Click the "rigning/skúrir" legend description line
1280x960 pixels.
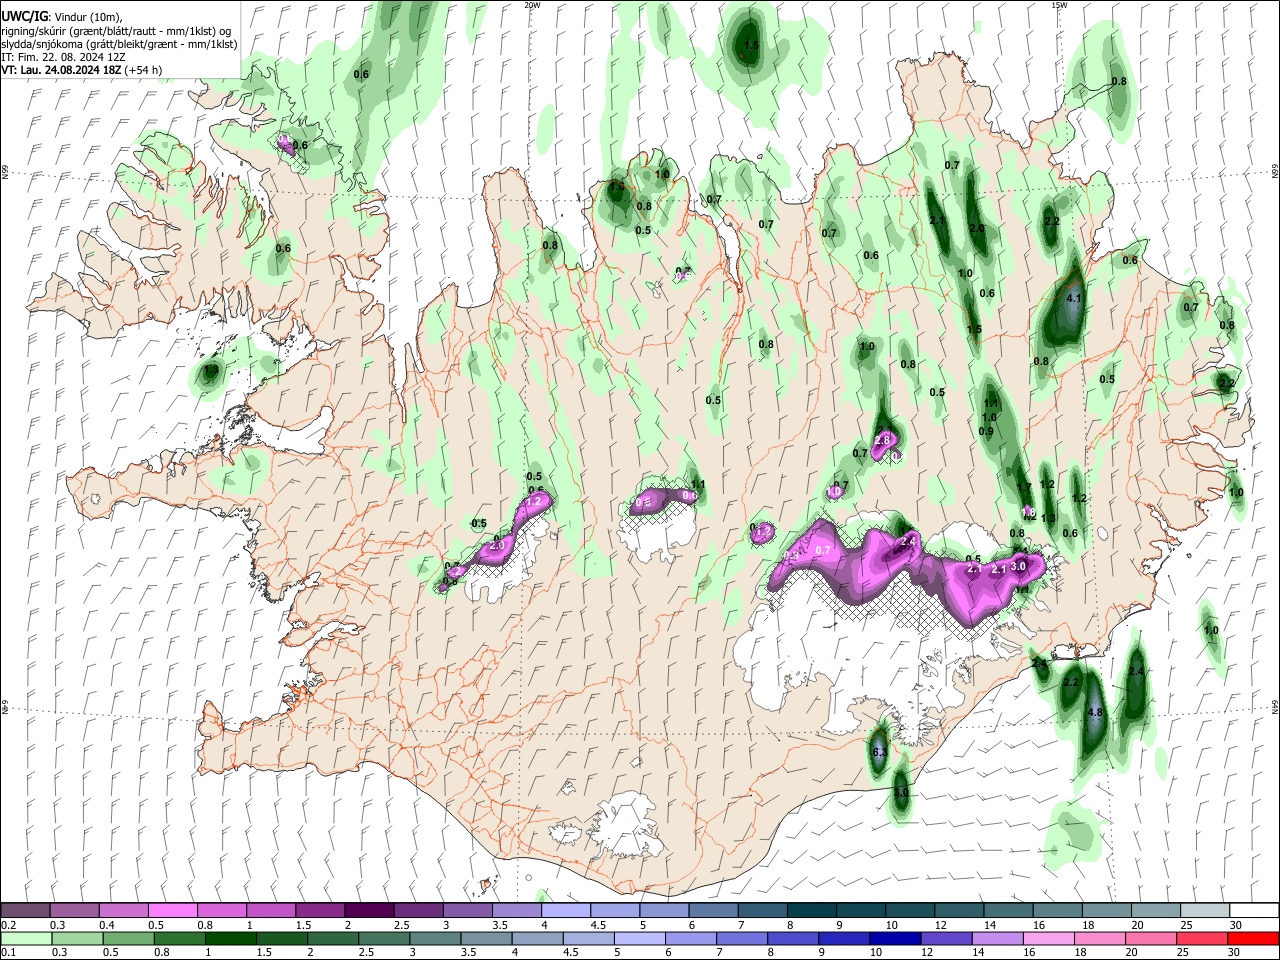[x=116, y=31]
